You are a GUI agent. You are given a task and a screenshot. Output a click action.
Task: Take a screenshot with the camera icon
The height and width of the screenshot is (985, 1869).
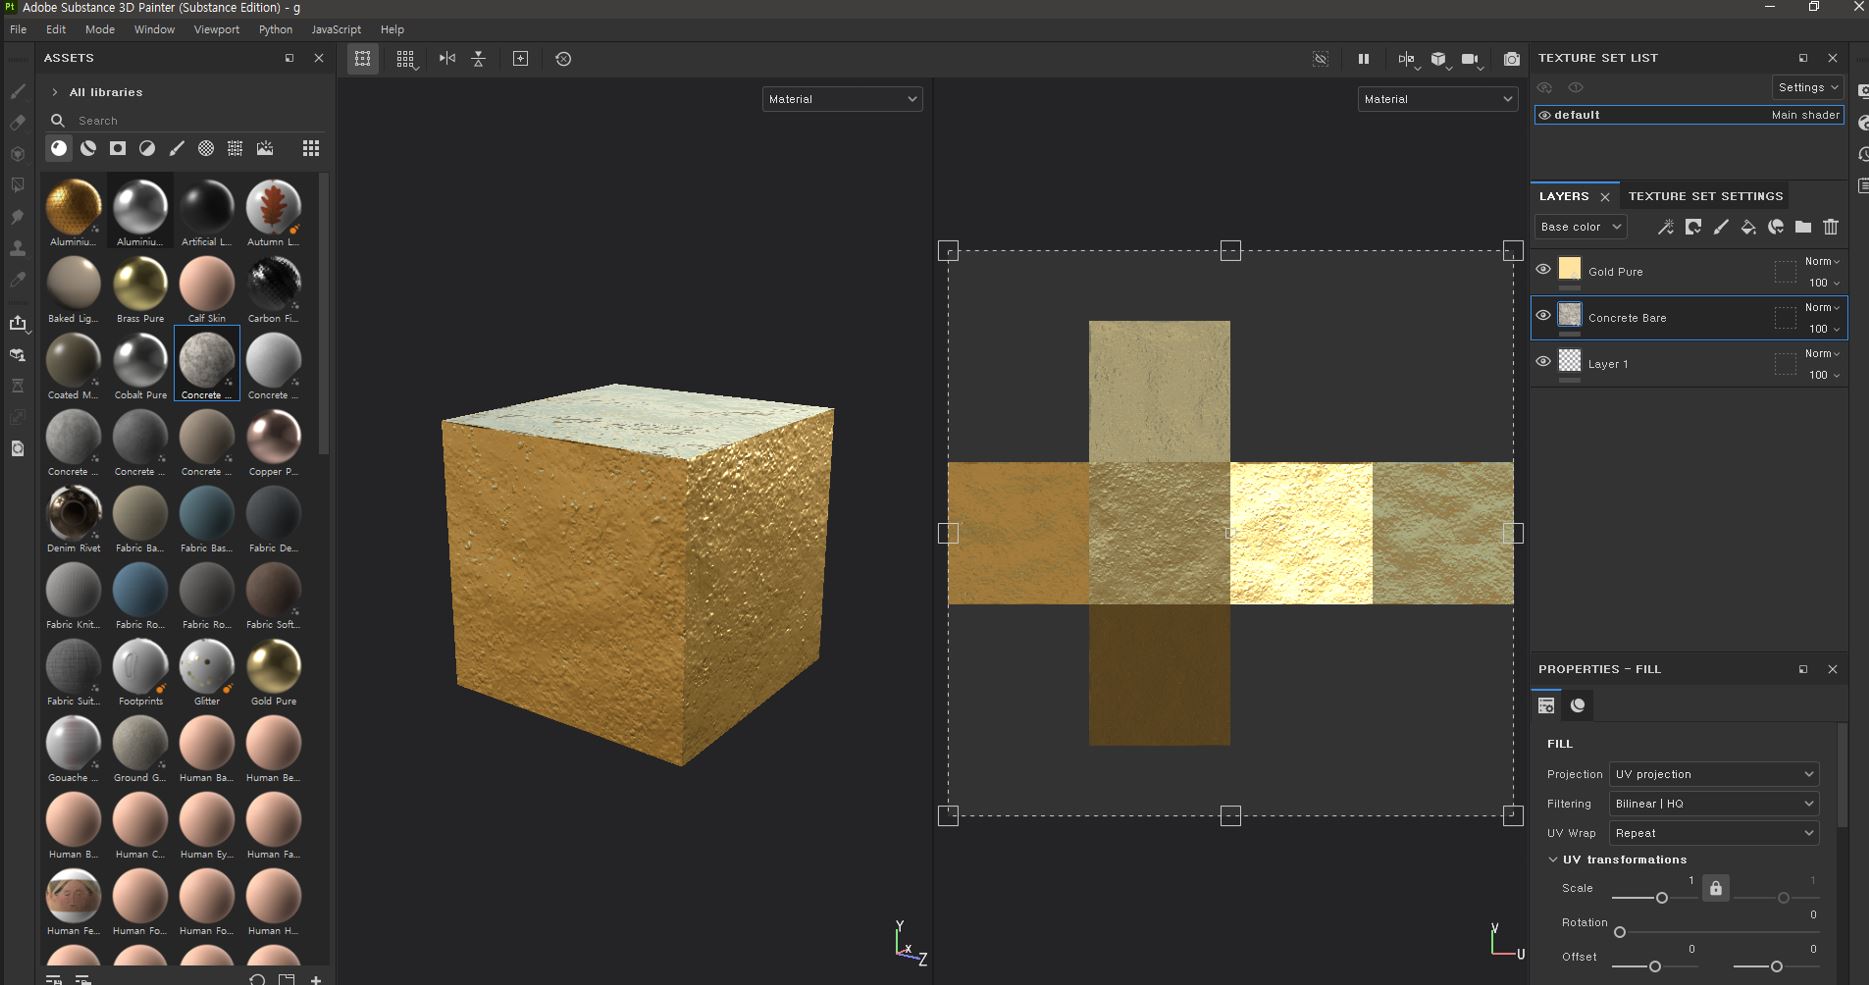(x=1511, y=59)
